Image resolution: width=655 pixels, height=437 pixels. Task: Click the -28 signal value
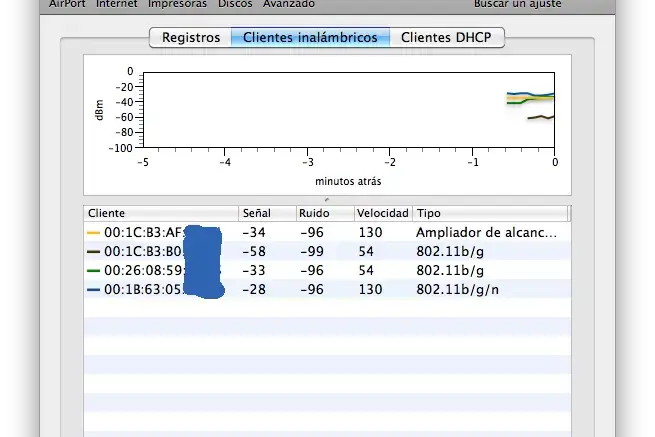pyautogui.click(x=254, y=290)
